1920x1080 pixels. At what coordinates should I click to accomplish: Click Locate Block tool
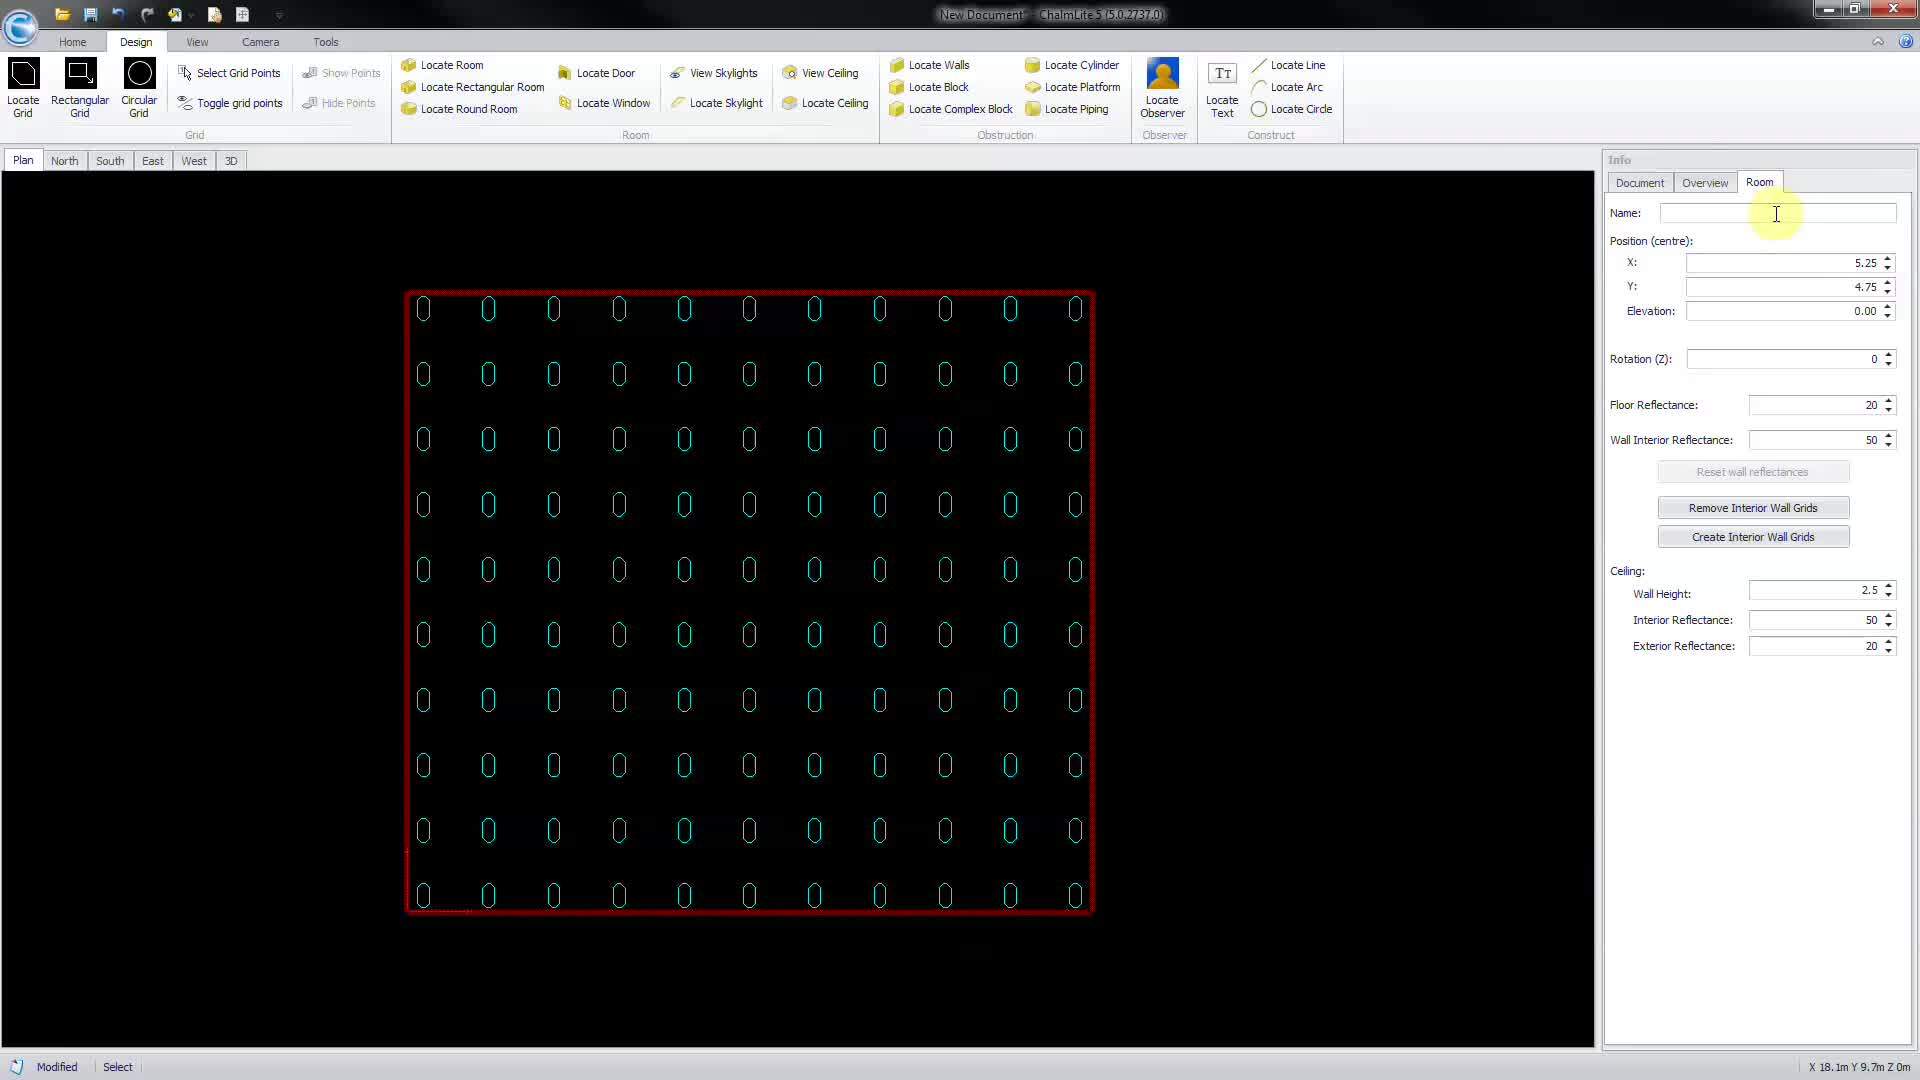929,87
